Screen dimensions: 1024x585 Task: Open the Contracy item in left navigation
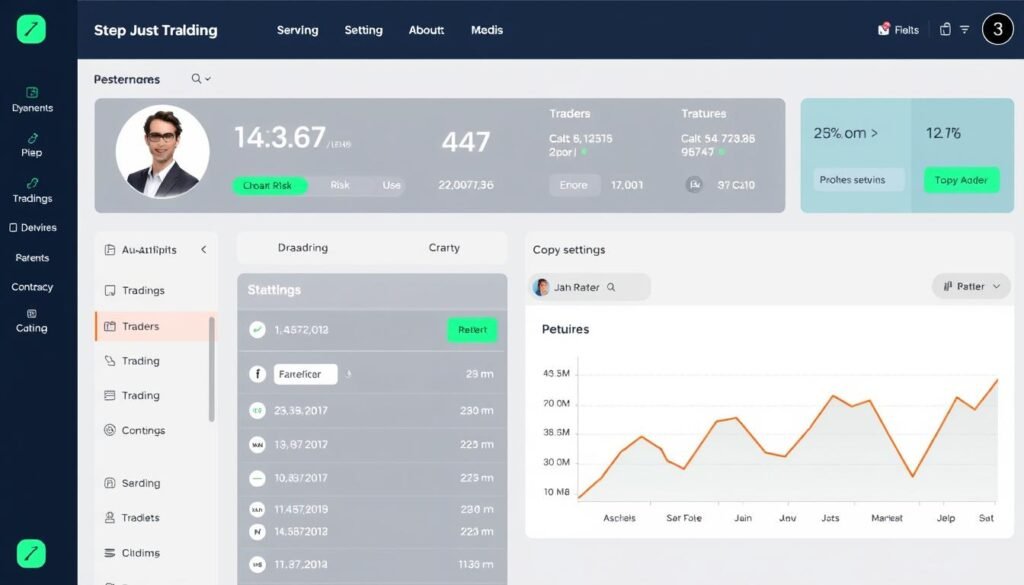click(x=32, y=287)
